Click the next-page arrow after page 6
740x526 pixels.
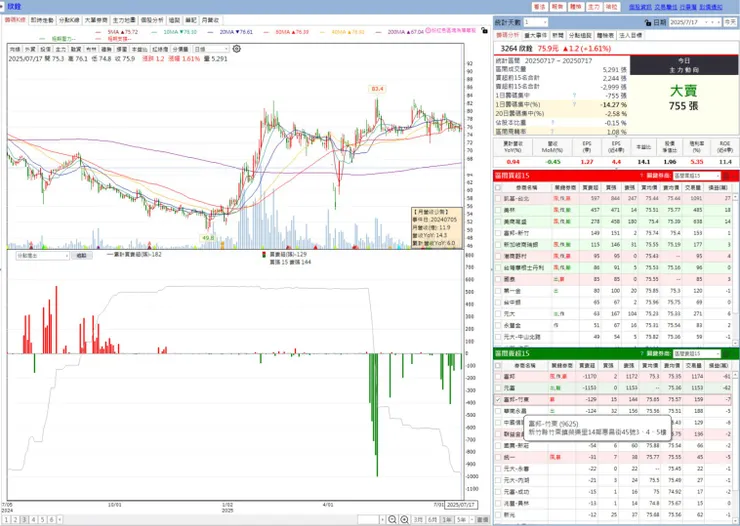tap(60, 519)
